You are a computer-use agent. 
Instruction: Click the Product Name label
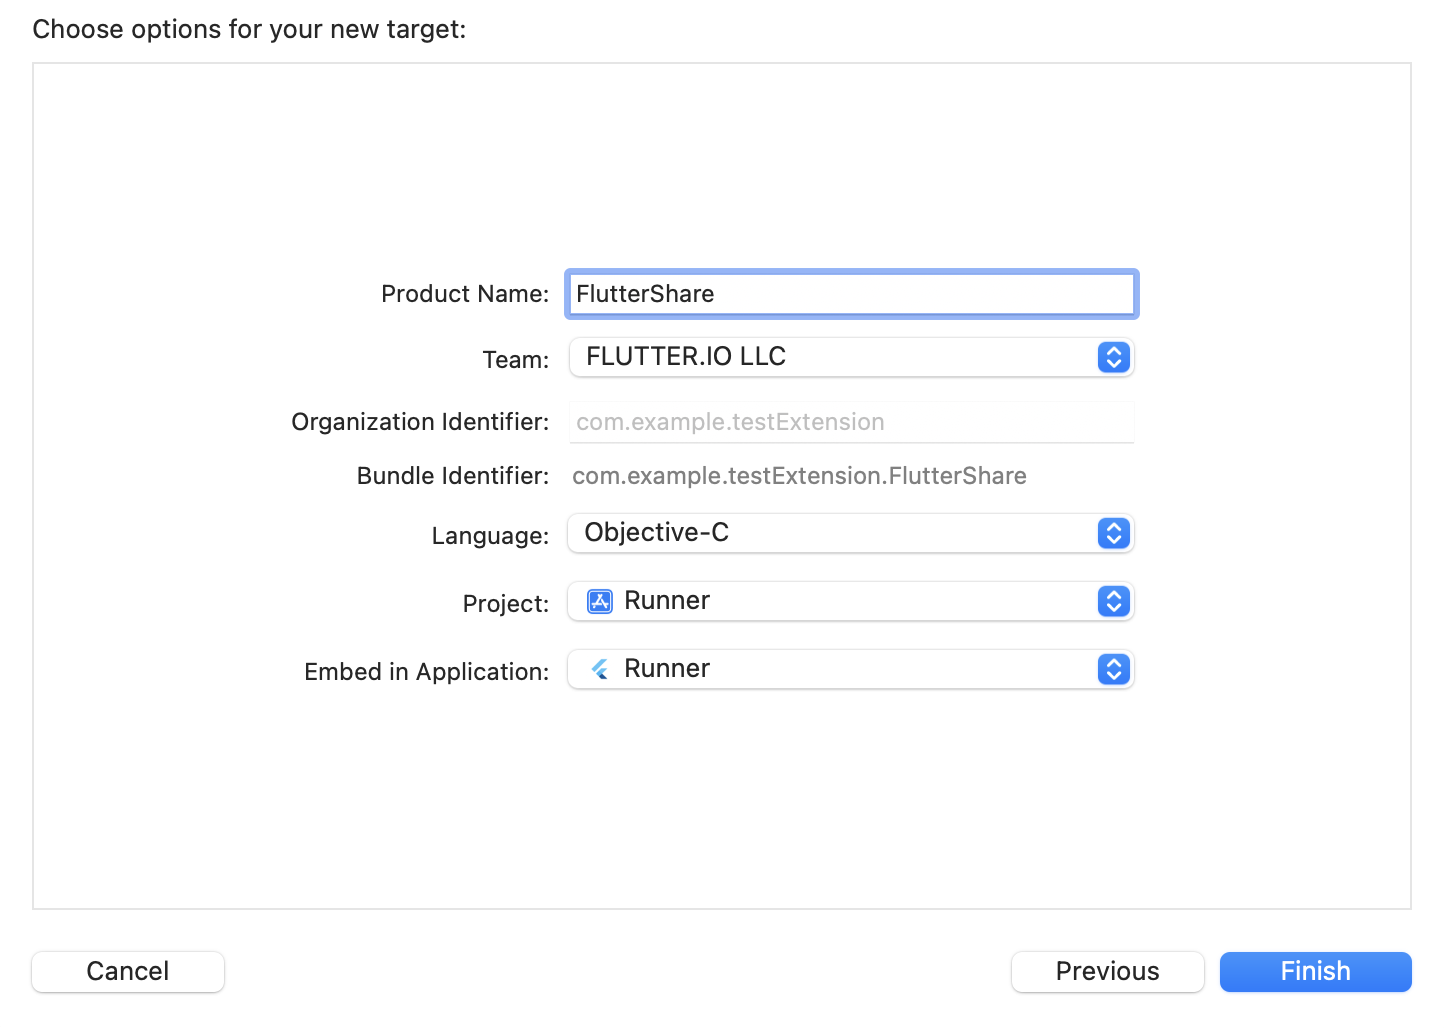pyautogui.click(x=464, y=294)
